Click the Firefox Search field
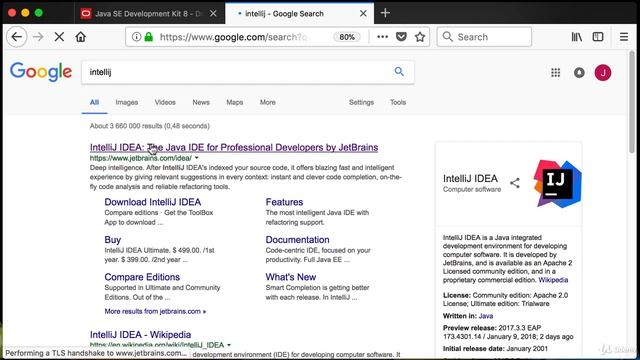 coord(484,37)
